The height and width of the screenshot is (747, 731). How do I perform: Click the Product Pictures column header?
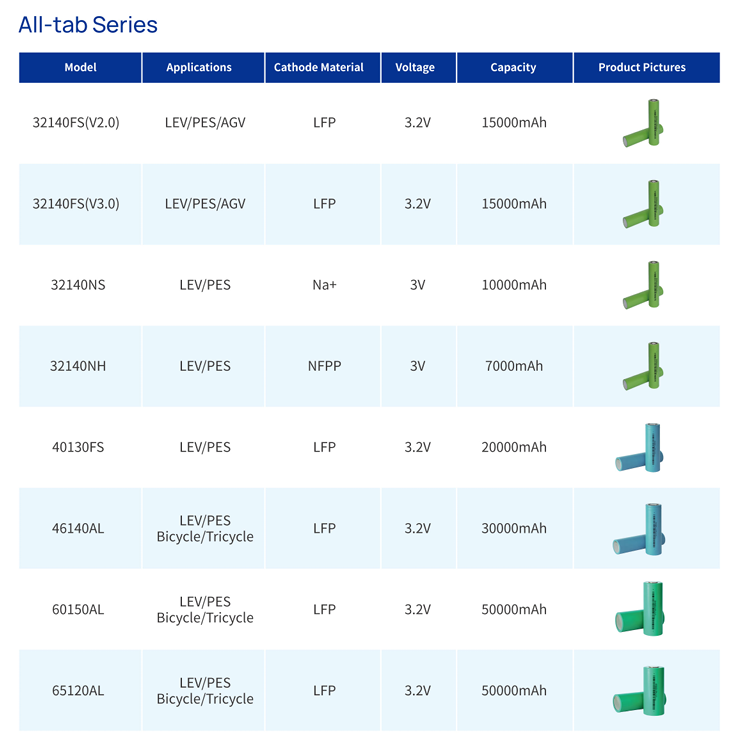642,68
